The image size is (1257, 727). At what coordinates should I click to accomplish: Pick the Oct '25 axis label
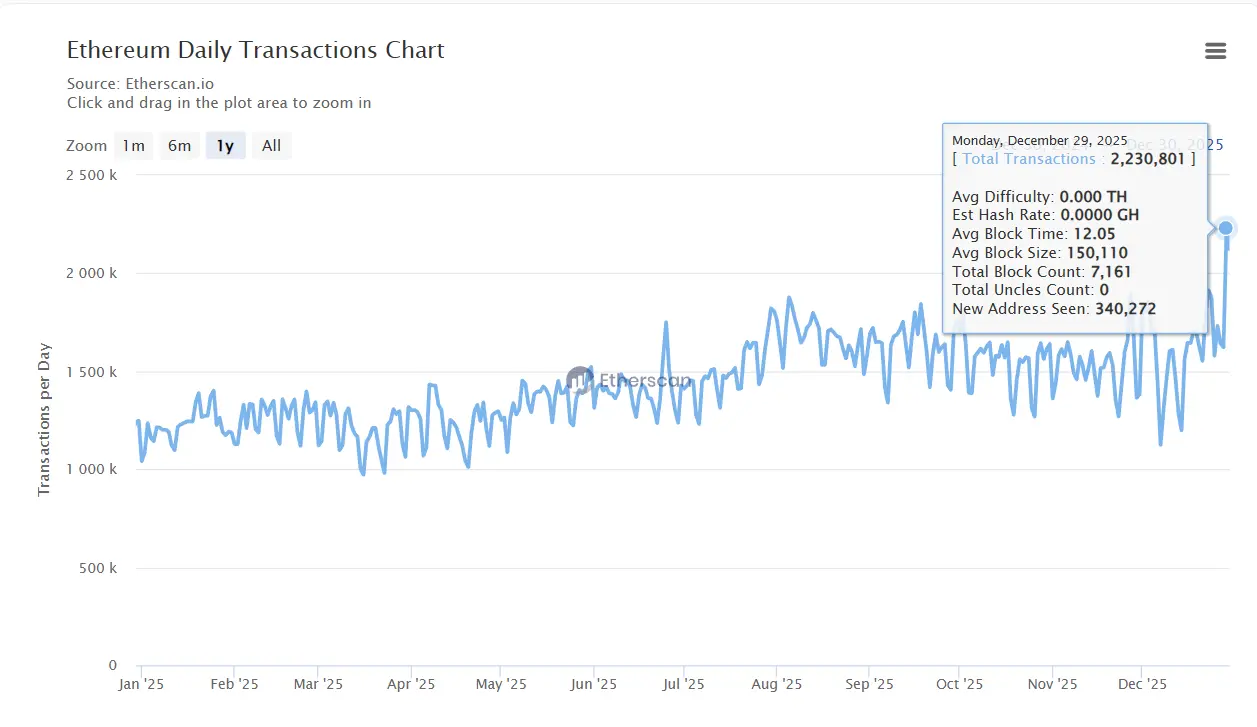pyautogui.click(x=959, y=685)
